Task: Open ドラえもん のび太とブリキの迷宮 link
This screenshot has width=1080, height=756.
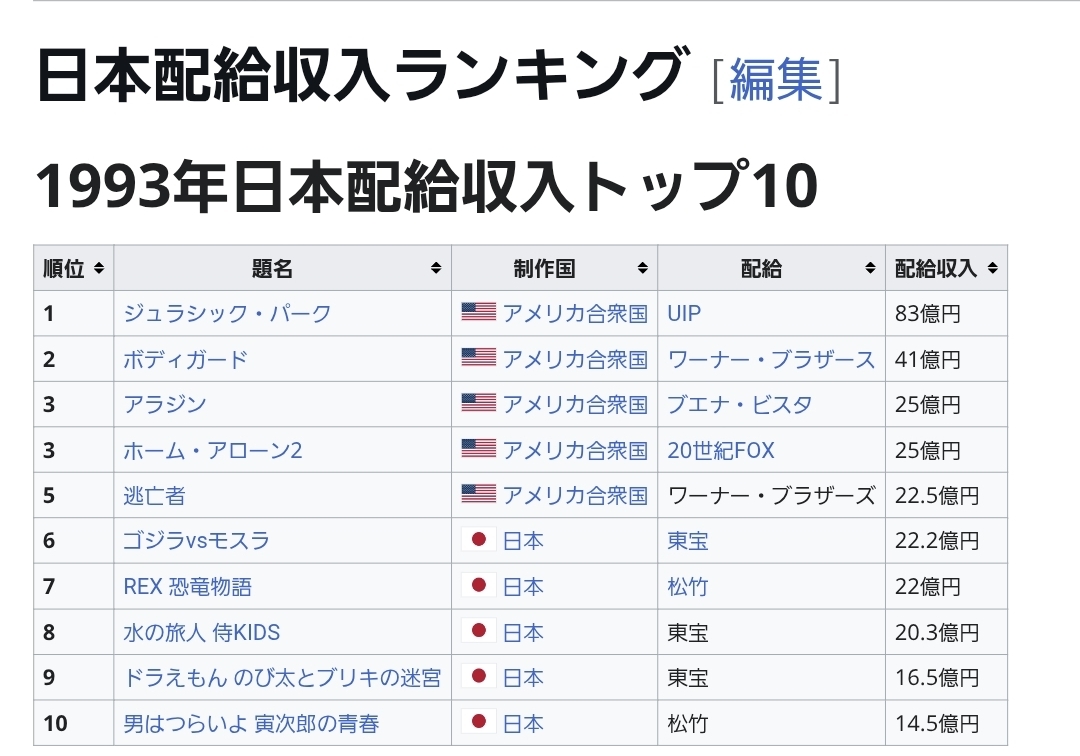Action: pos(281,678)
